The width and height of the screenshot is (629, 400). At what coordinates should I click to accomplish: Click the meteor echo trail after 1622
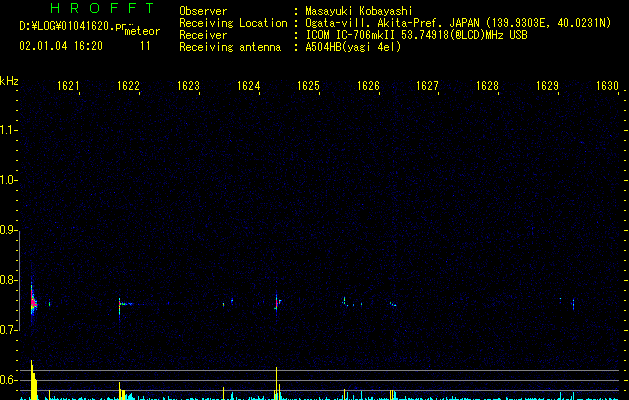point(127,304)
